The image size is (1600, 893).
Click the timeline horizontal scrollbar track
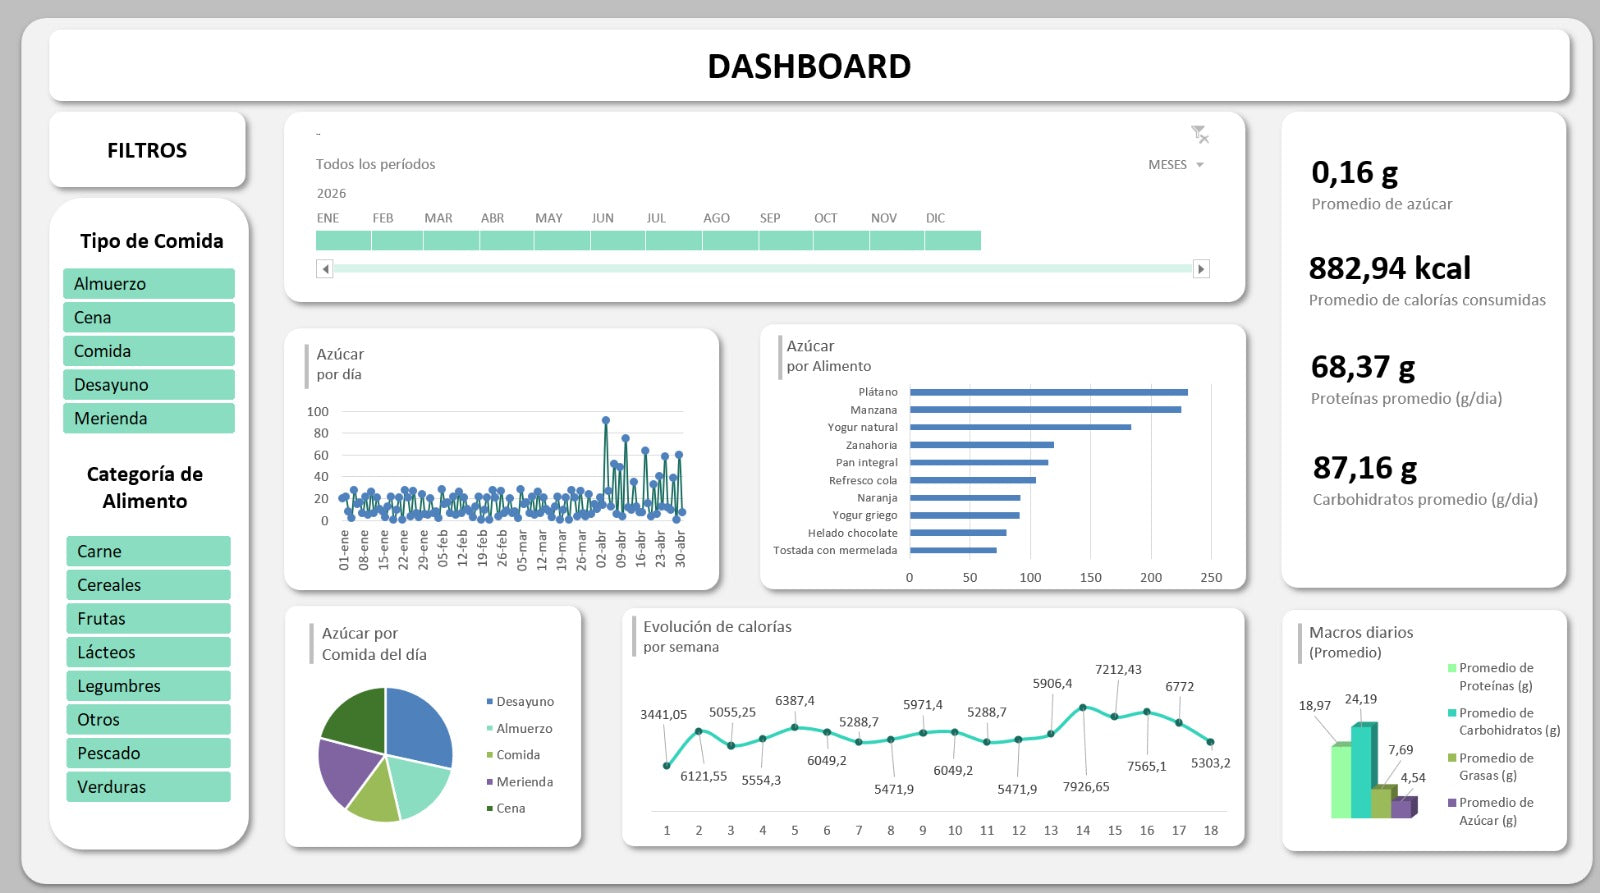(762, 269)
